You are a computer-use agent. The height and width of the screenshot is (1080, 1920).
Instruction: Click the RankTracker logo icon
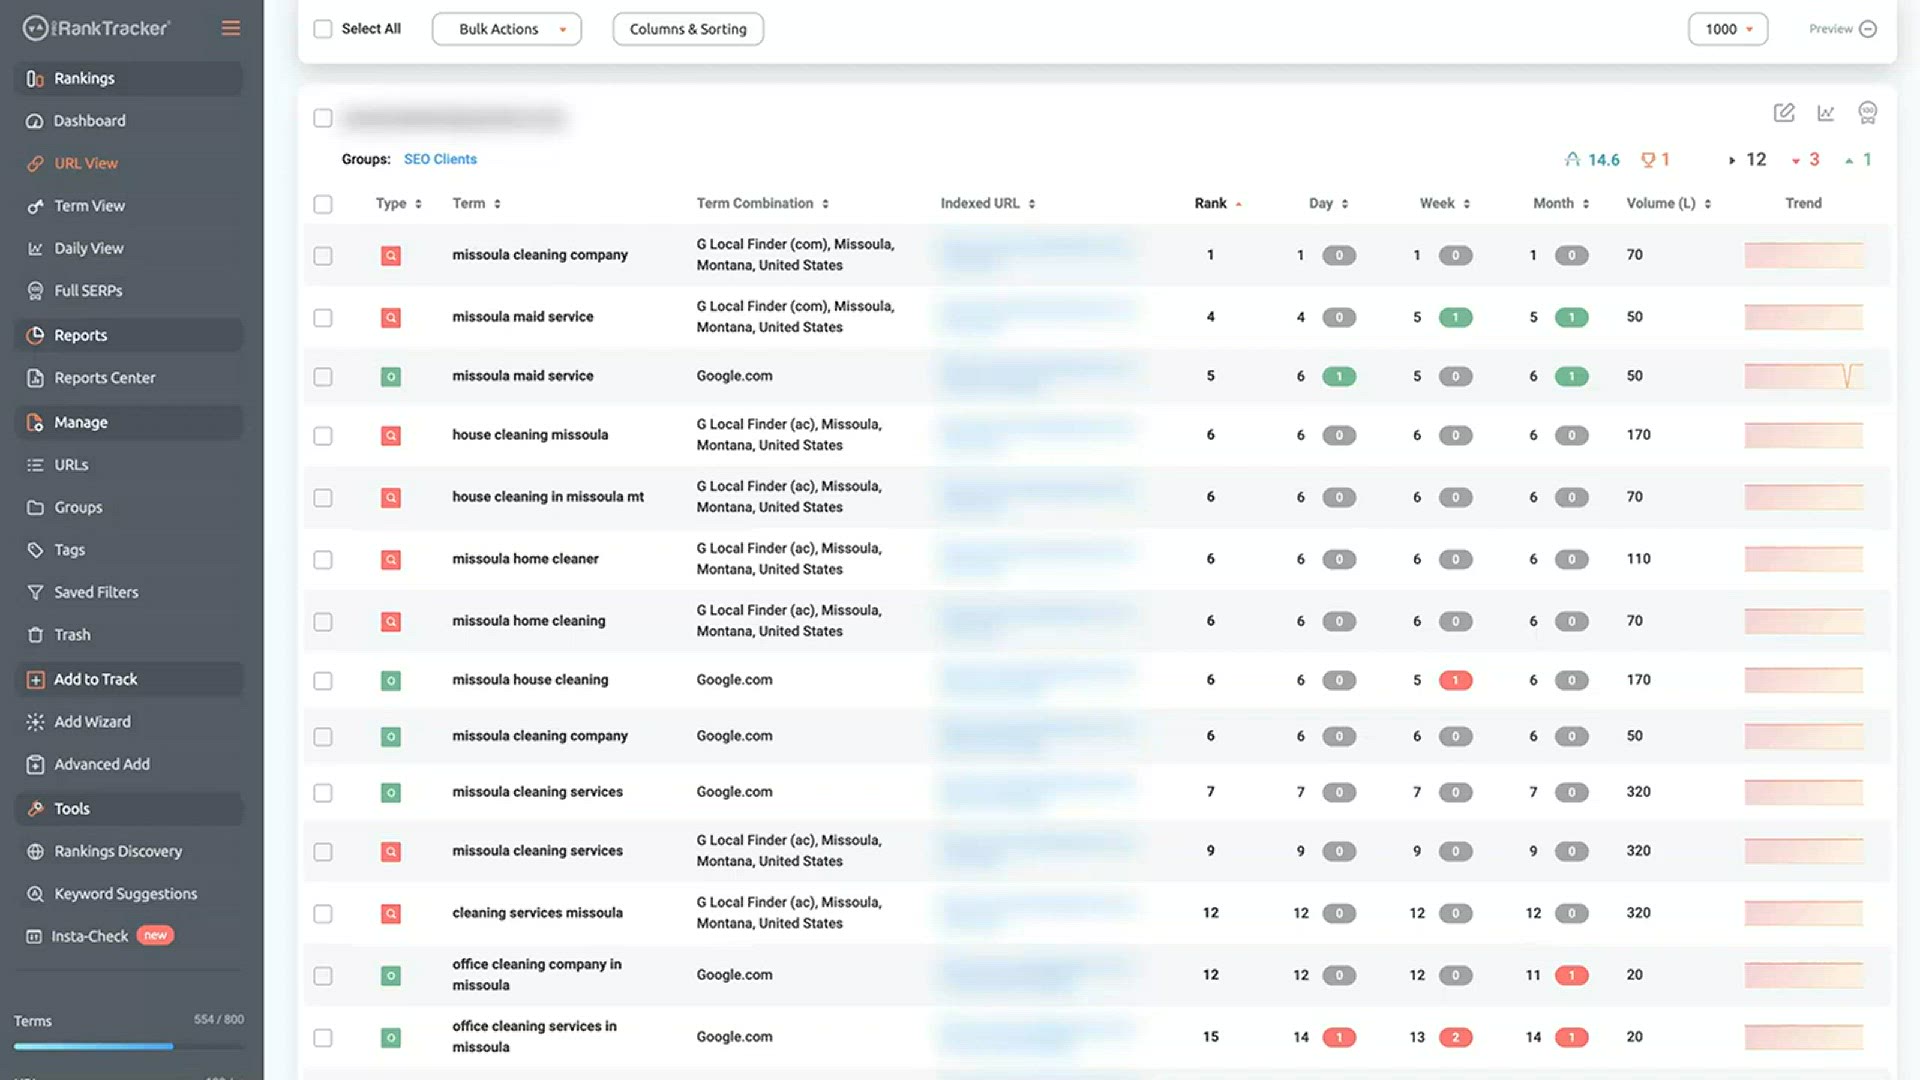35,28
